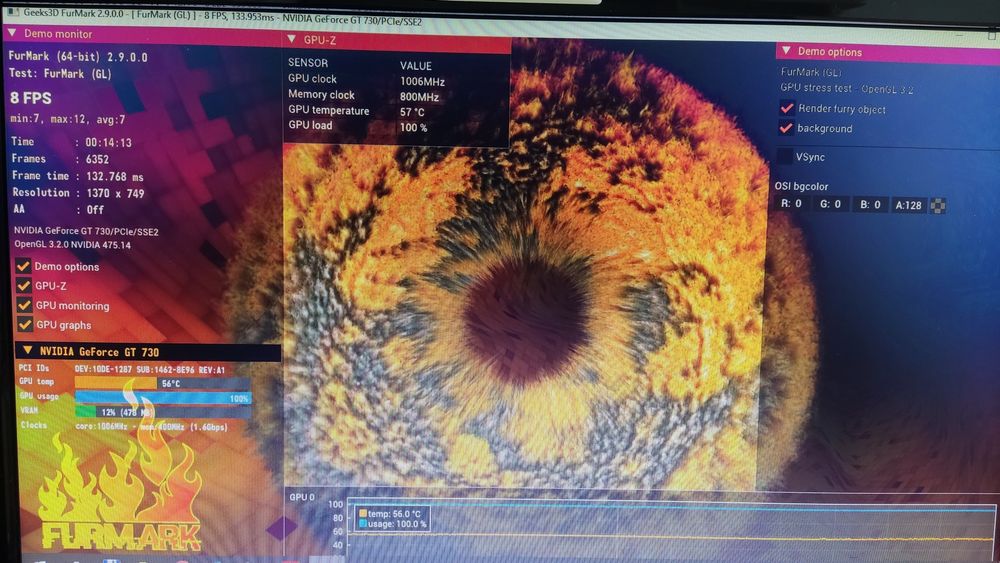Image resolution: width=1000 pixels, height=563 pixels.
Task: Click the GPU temp 56°C bar
Action: click(x=163, y=383)
